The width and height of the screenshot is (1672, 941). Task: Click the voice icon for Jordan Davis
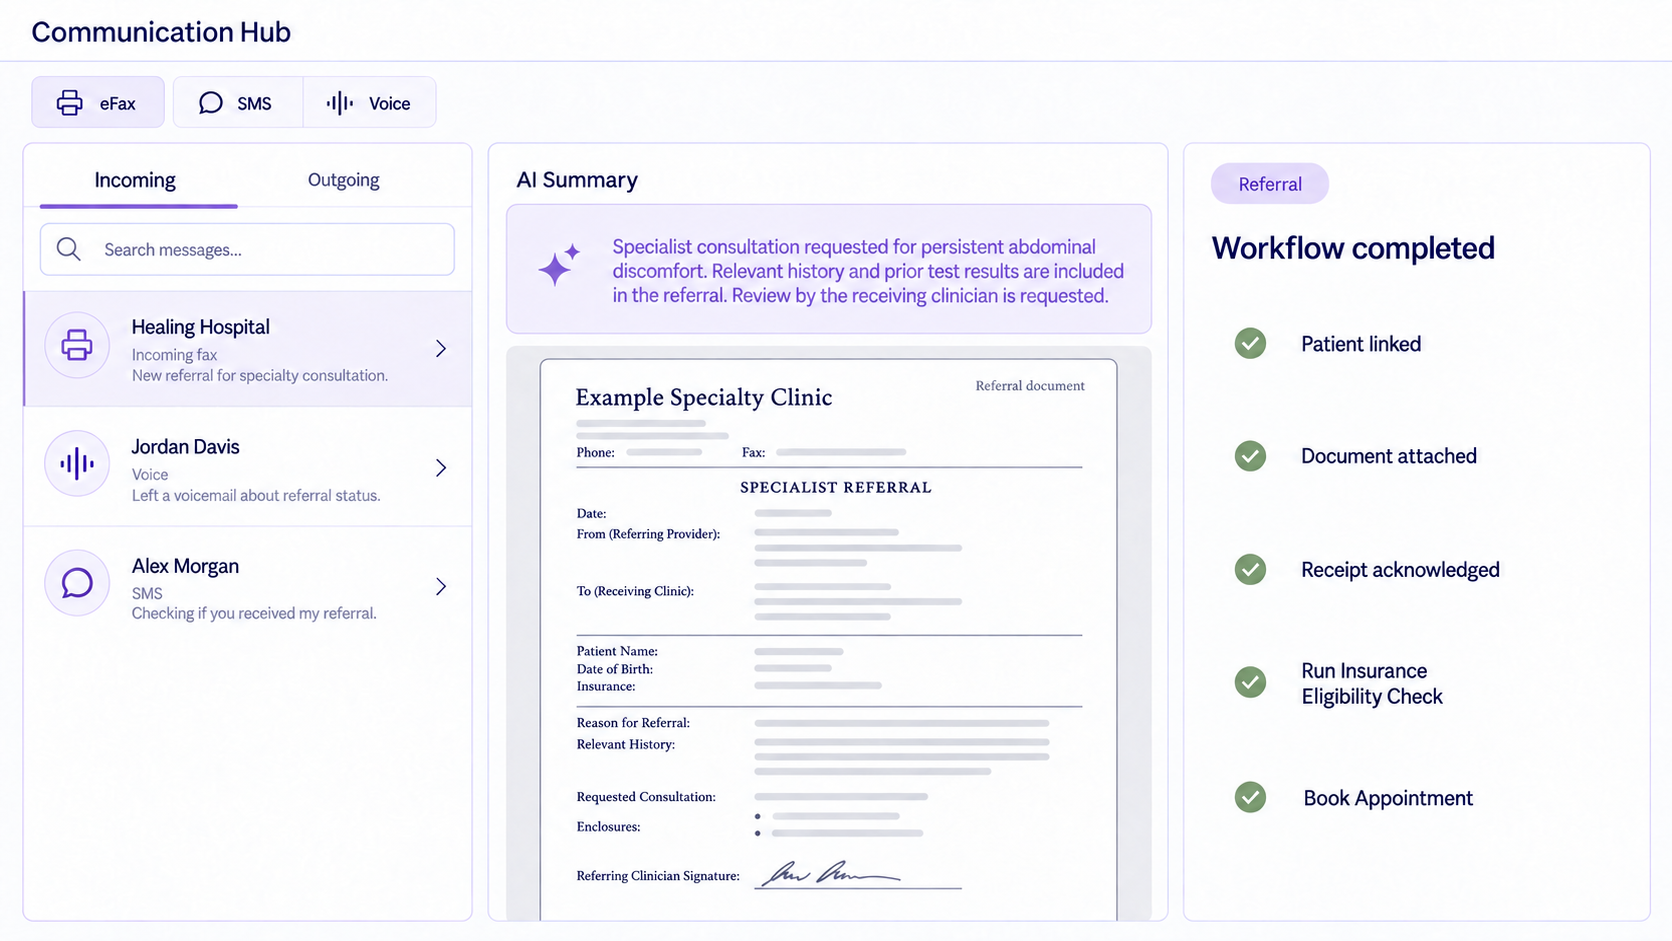click(x=77, y=463)
